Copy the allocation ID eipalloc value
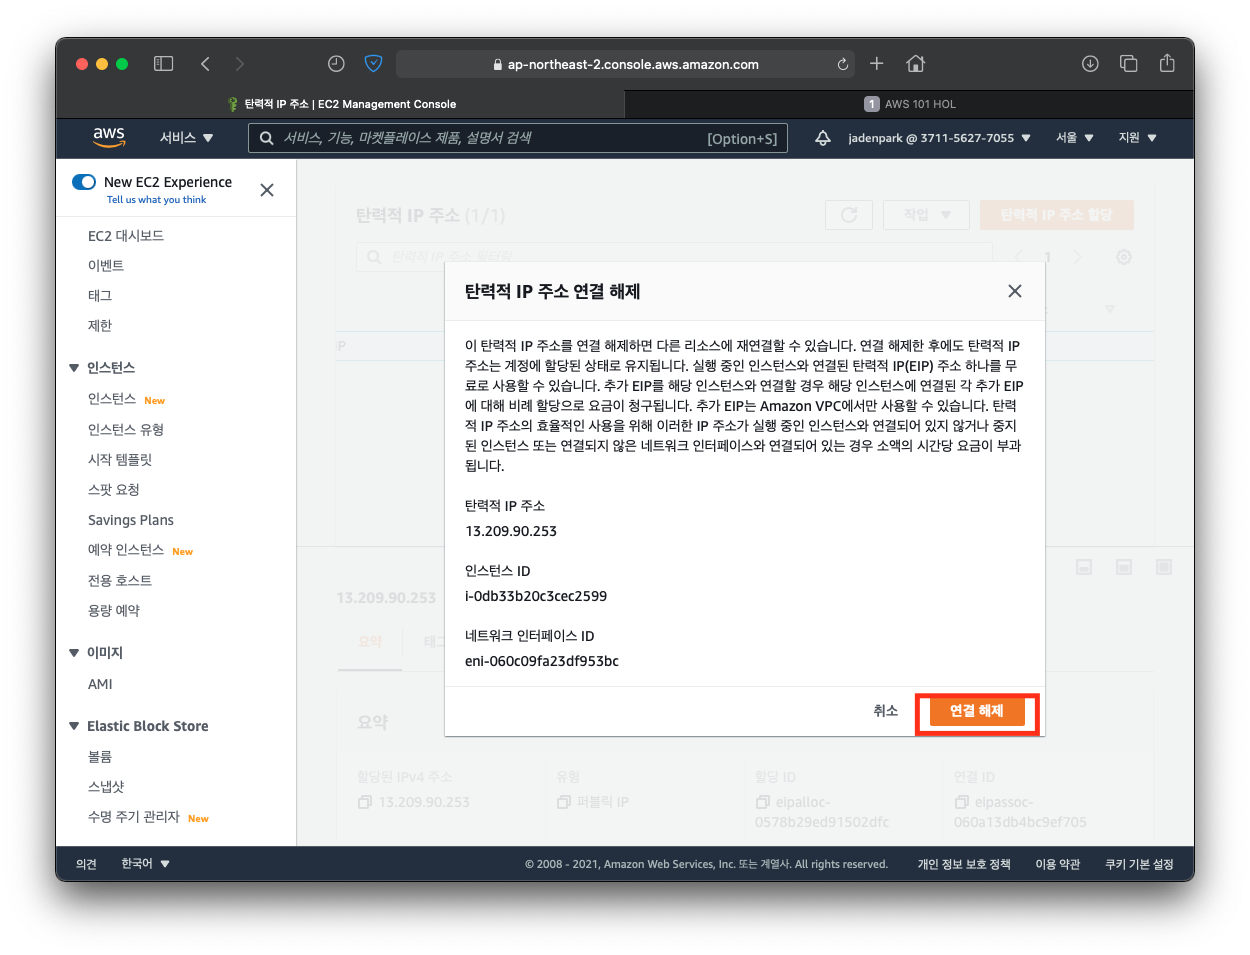This screenshot has width=1250, height=955. pyautogui.click(x=763, y=802)
